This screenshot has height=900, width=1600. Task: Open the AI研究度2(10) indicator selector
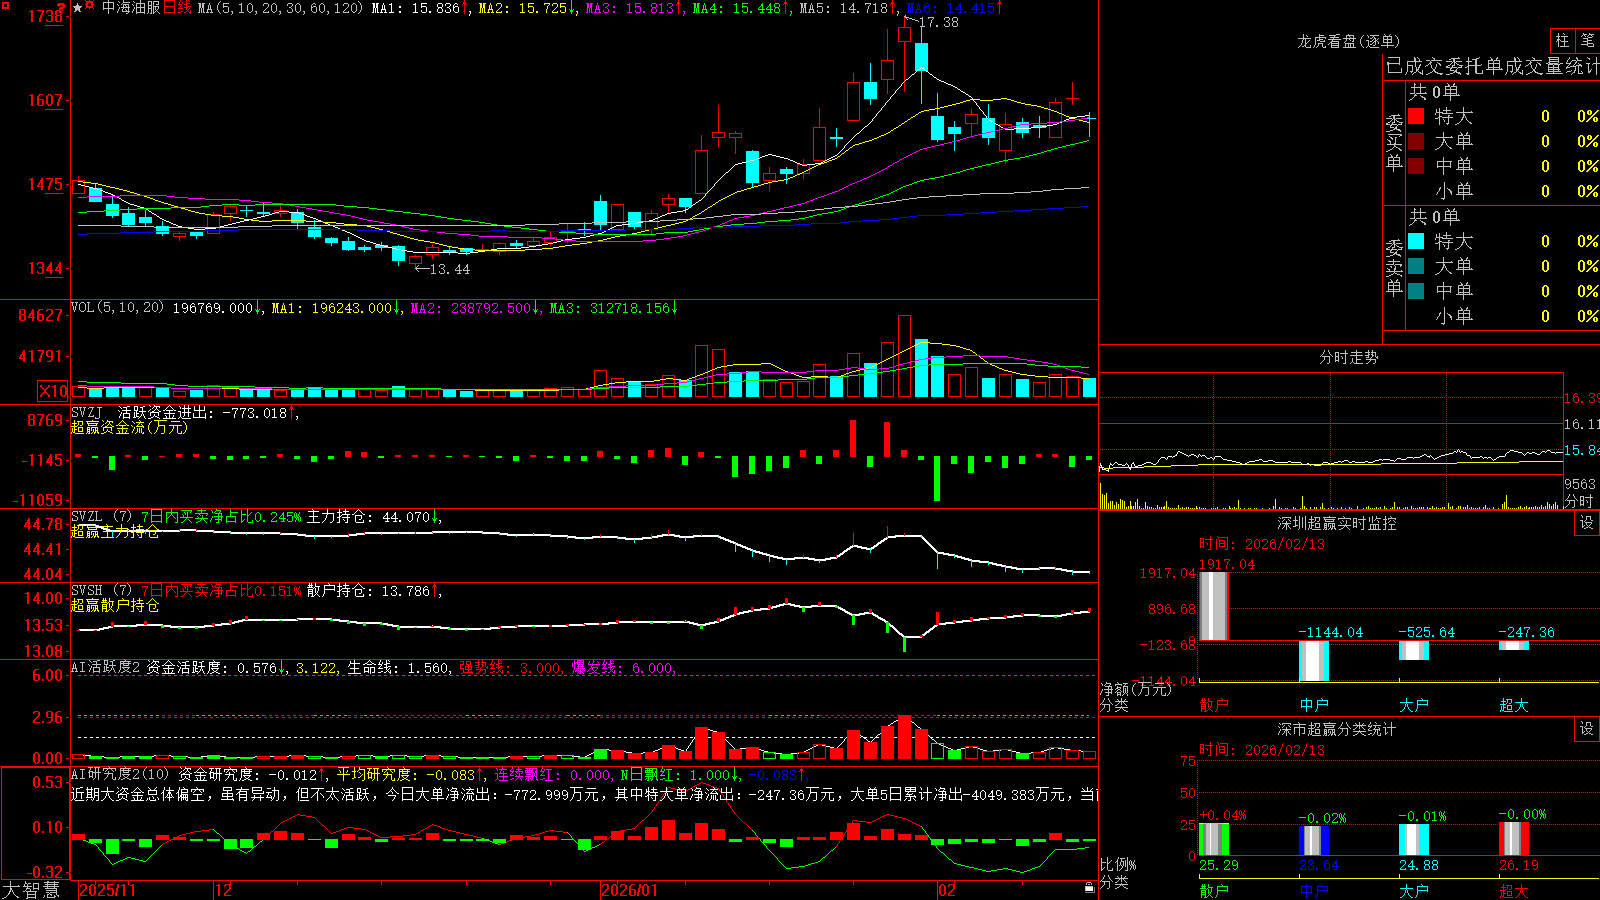tap(120, 774)
